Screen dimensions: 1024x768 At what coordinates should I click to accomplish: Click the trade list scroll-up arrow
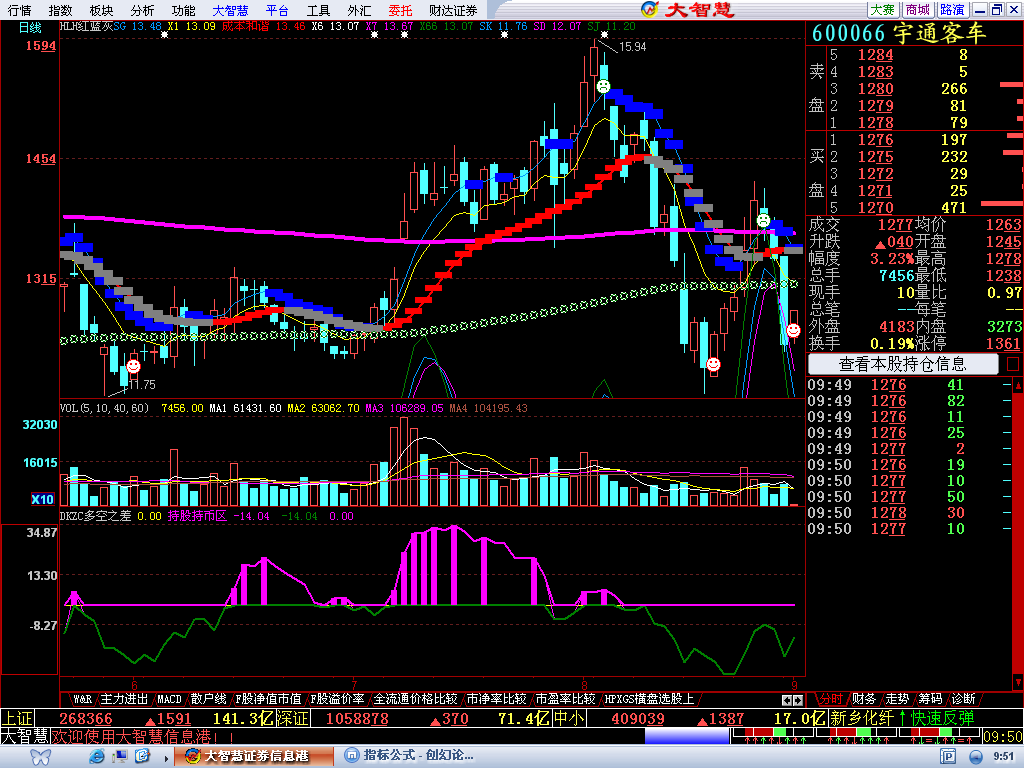coord(1017,385)
